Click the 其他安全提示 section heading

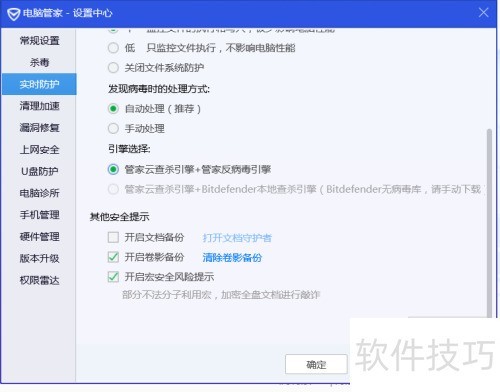(119, 217)
